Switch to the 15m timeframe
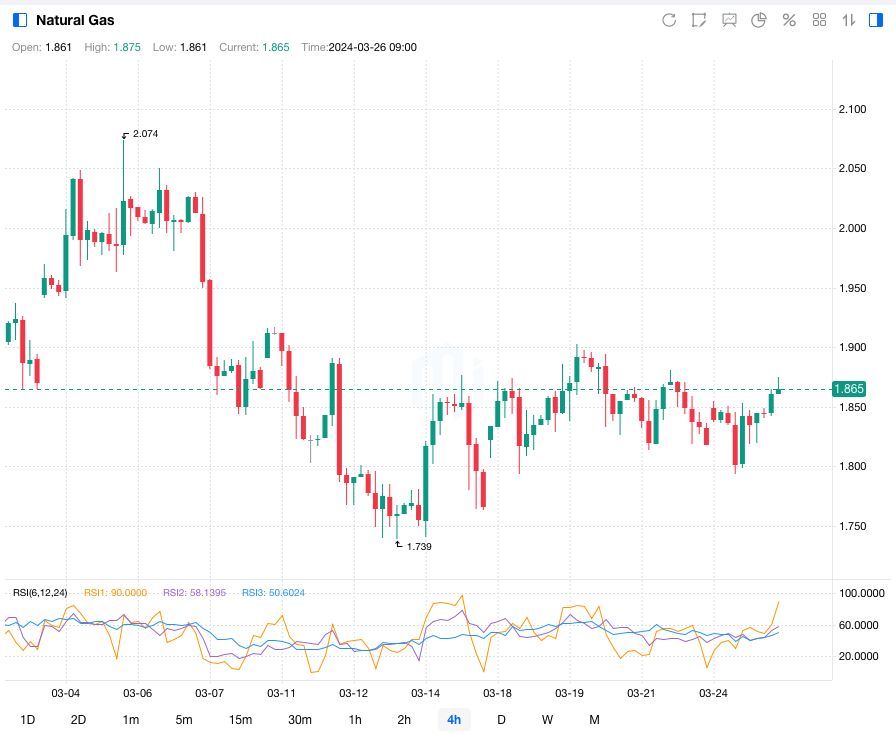 240,720
